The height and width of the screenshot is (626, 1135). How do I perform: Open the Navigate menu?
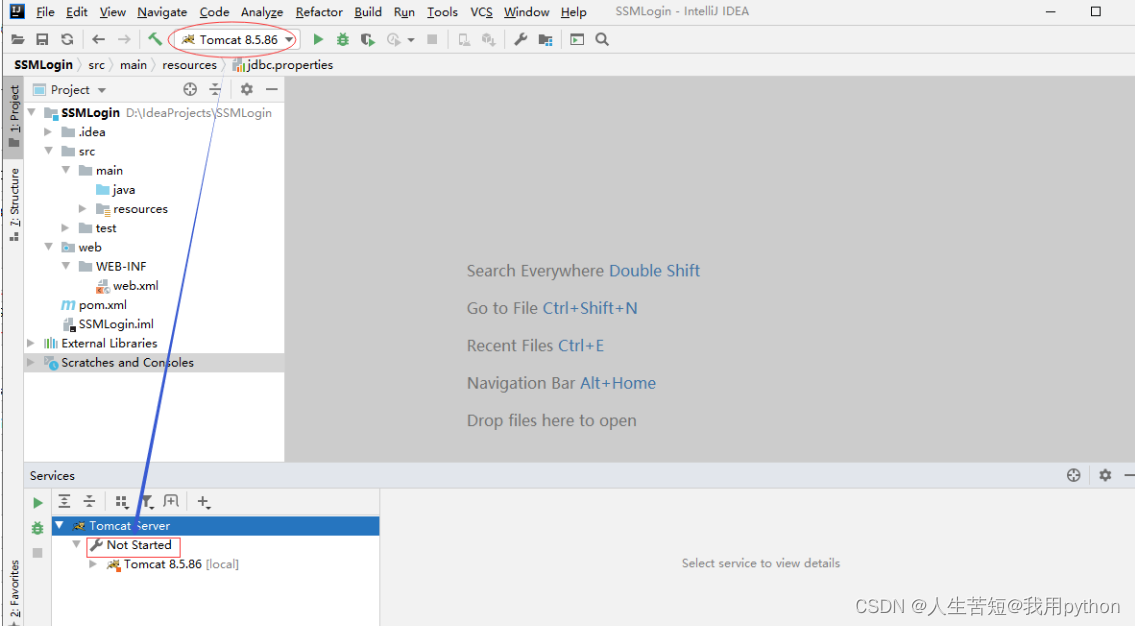point(162,12)
